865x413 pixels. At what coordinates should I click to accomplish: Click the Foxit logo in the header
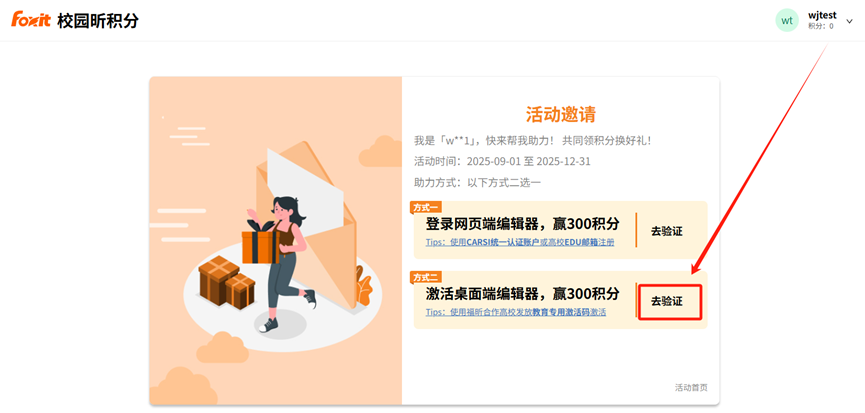(x=31, y=20)
